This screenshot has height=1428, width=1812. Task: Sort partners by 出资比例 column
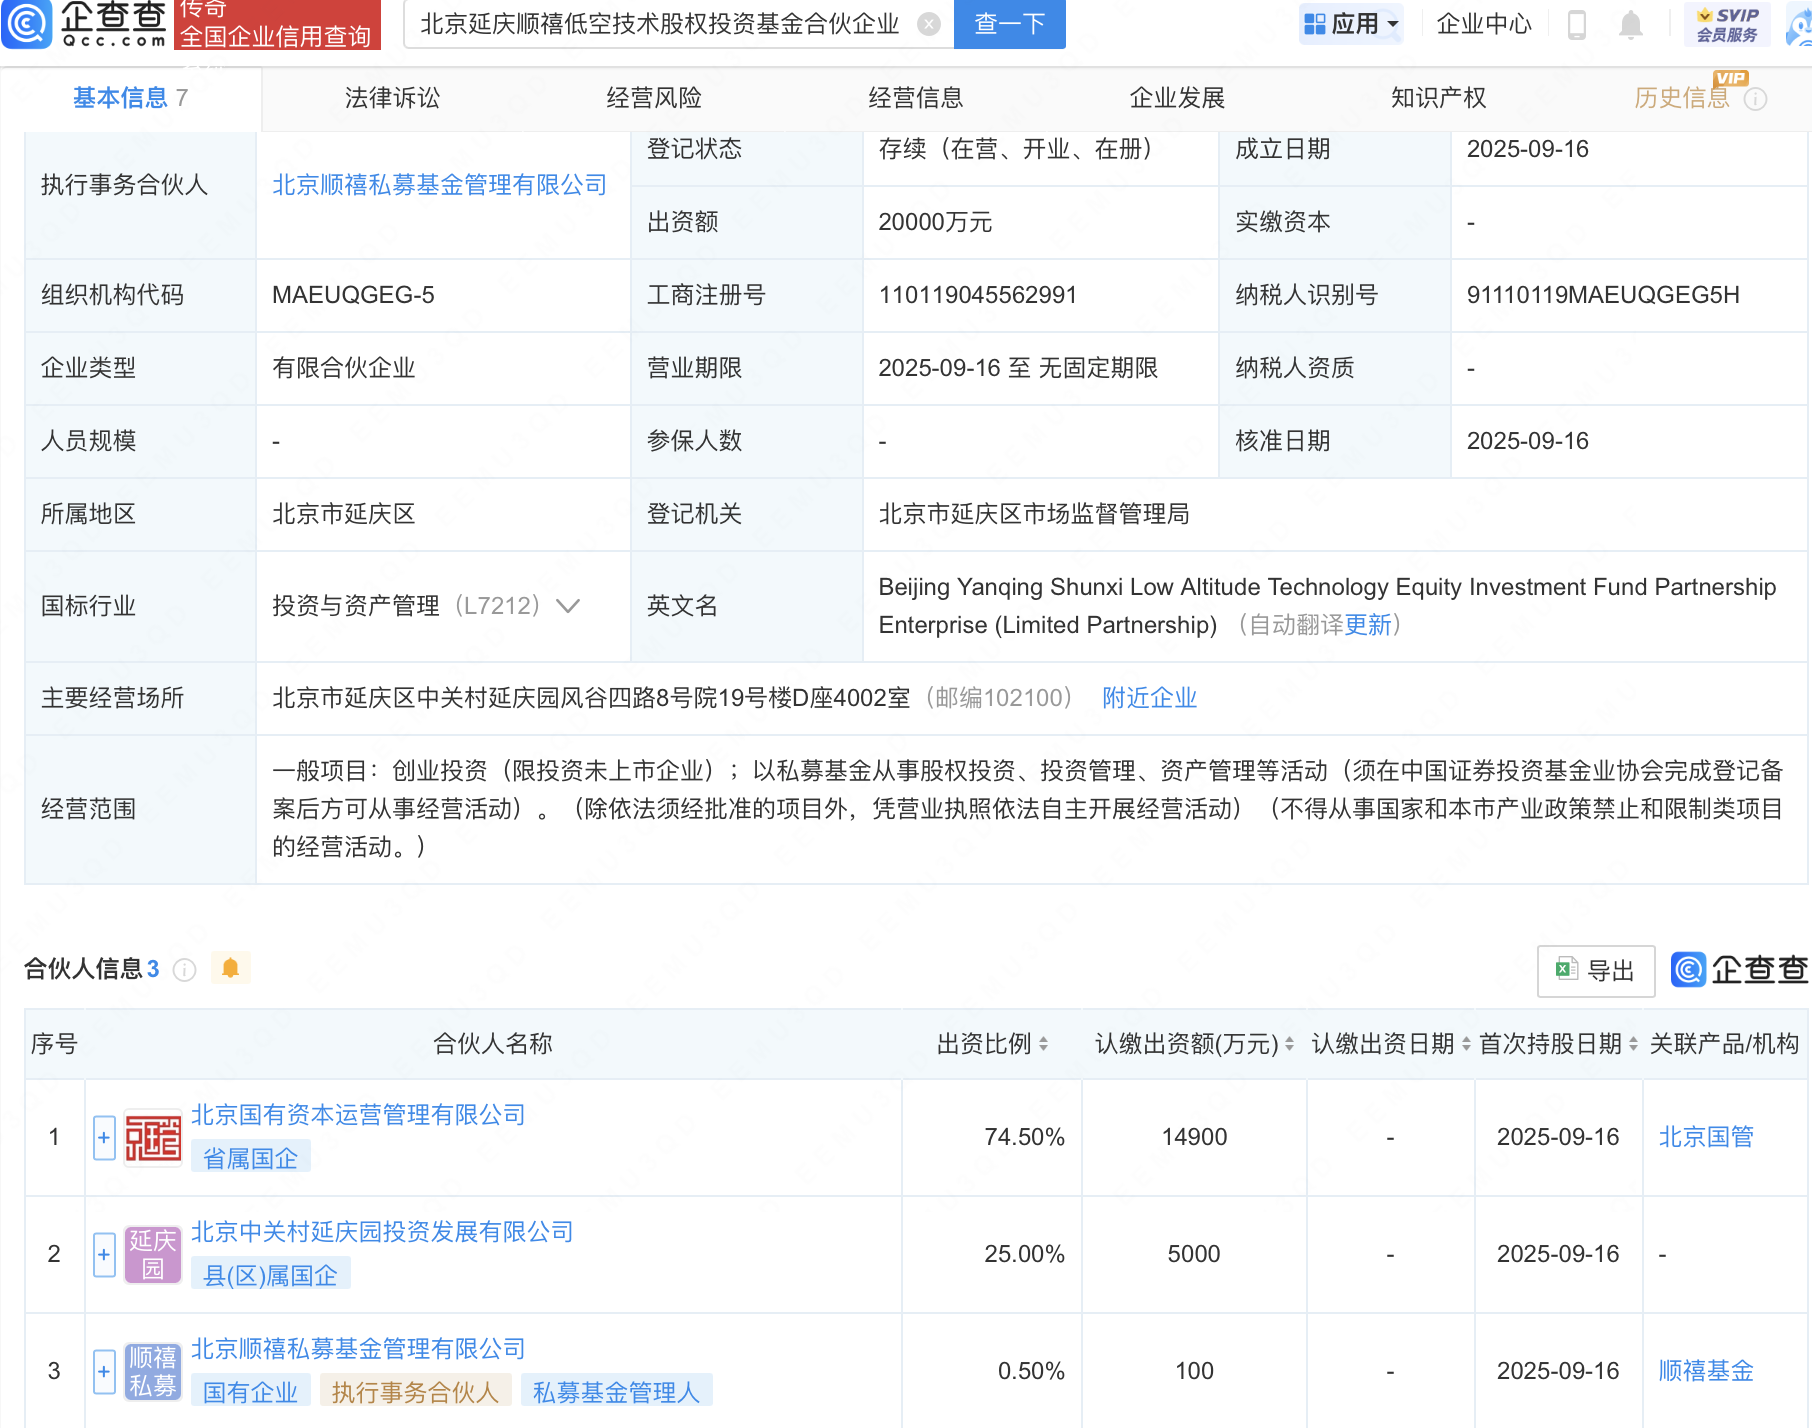pyautogui.click(x=1043, y=1044)
